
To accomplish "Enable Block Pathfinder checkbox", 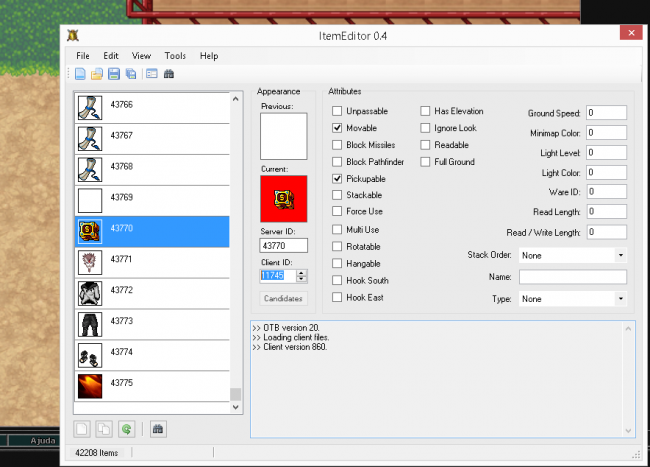I will tap(337, 162).
